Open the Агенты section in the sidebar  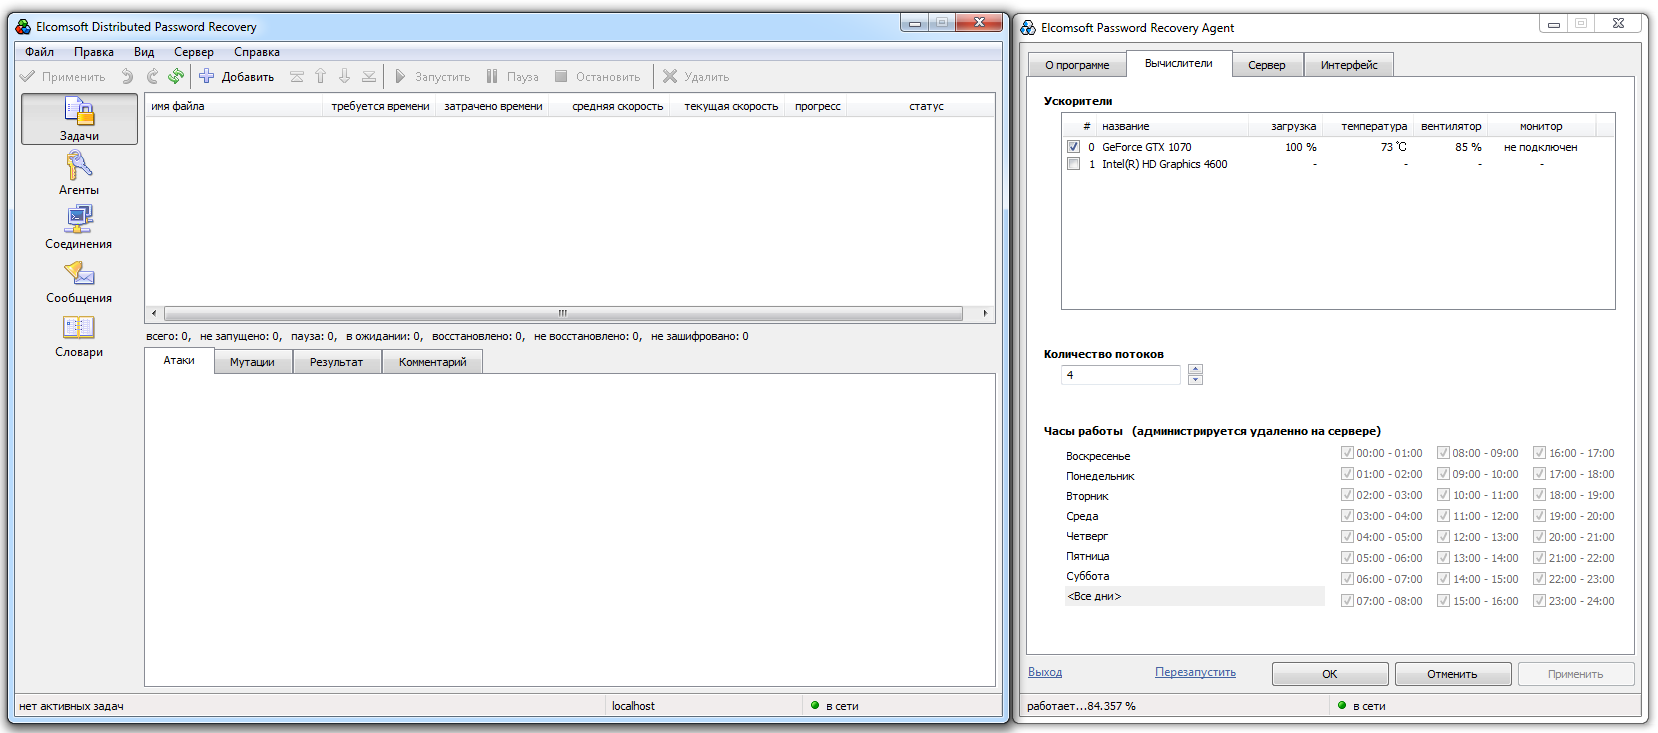pyautogui.click(x=79, y=173)
